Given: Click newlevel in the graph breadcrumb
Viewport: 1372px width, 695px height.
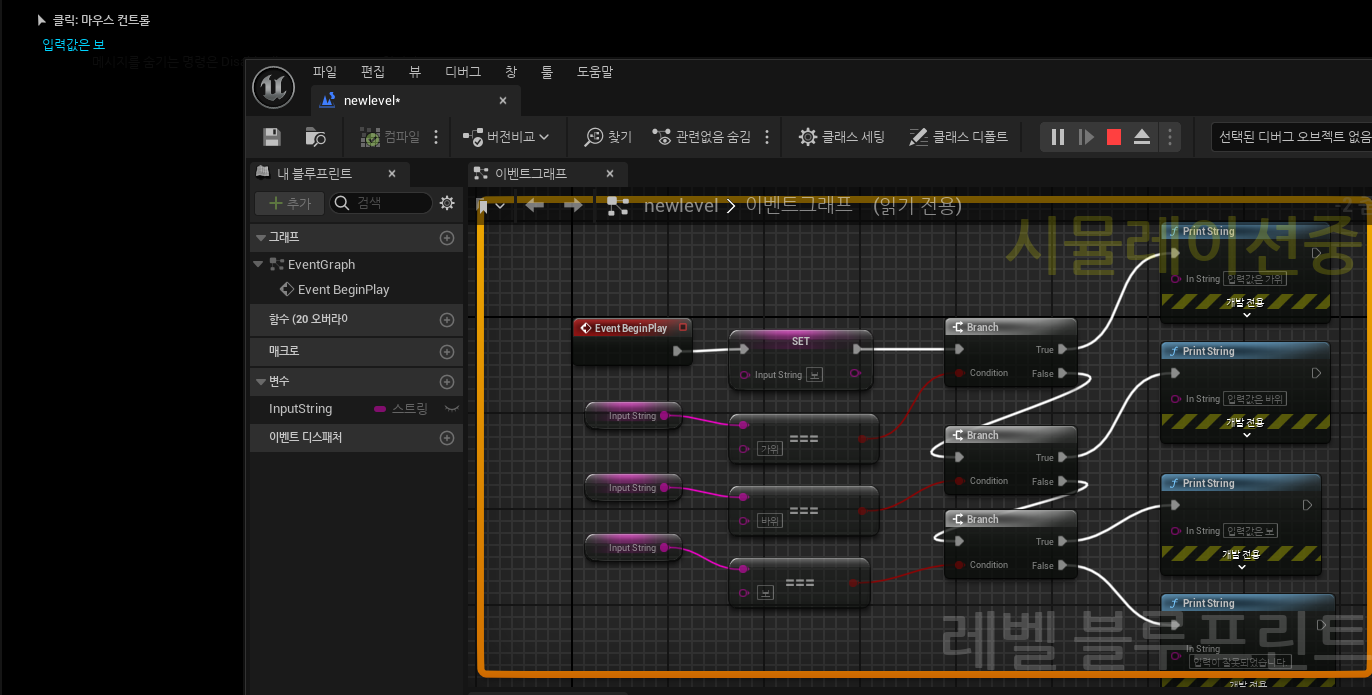Looking at the screenshot, I should tap(681, 205).
